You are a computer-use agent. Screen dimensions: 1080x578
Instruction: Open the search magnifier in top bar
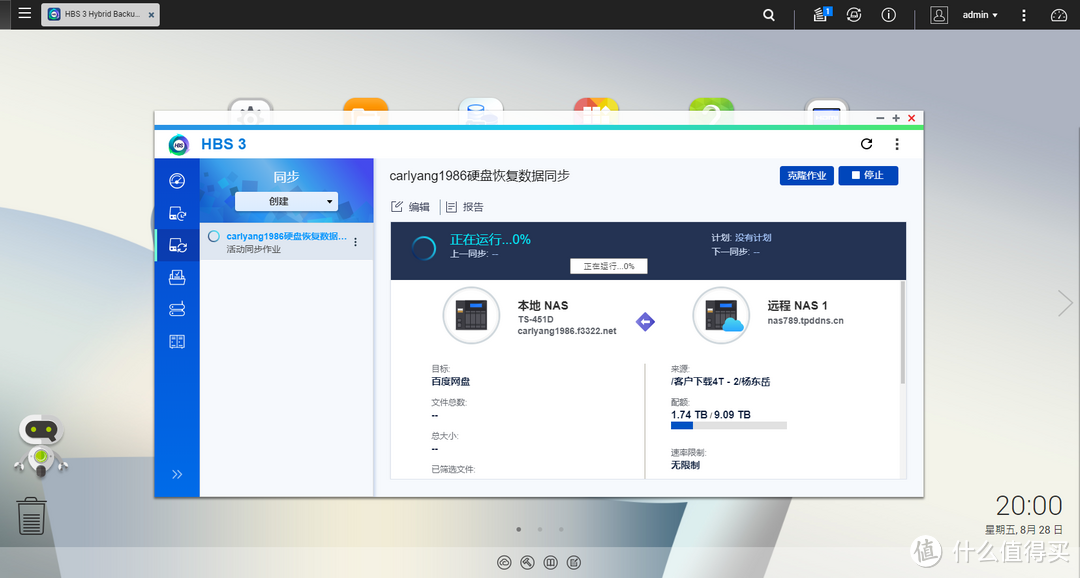pyautogui.click(x=769, y=14)
